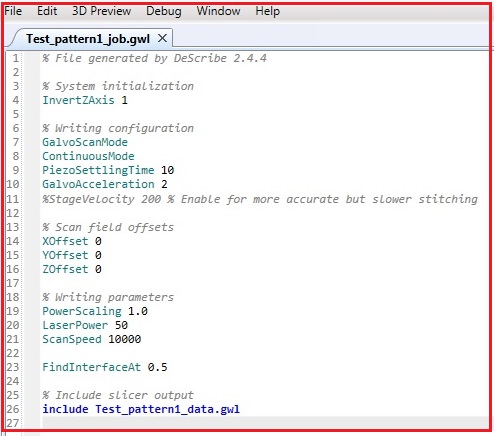Click line number 27 in gutter
The image size is (494, 436).
point(13,423)
